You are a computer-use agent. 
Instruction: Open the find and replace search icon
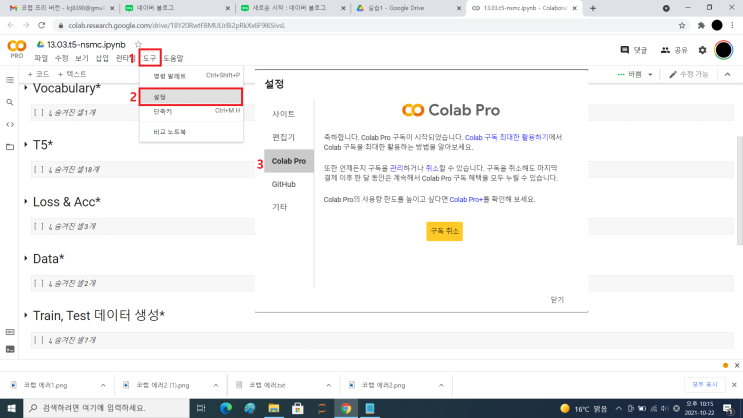(10, 102)
